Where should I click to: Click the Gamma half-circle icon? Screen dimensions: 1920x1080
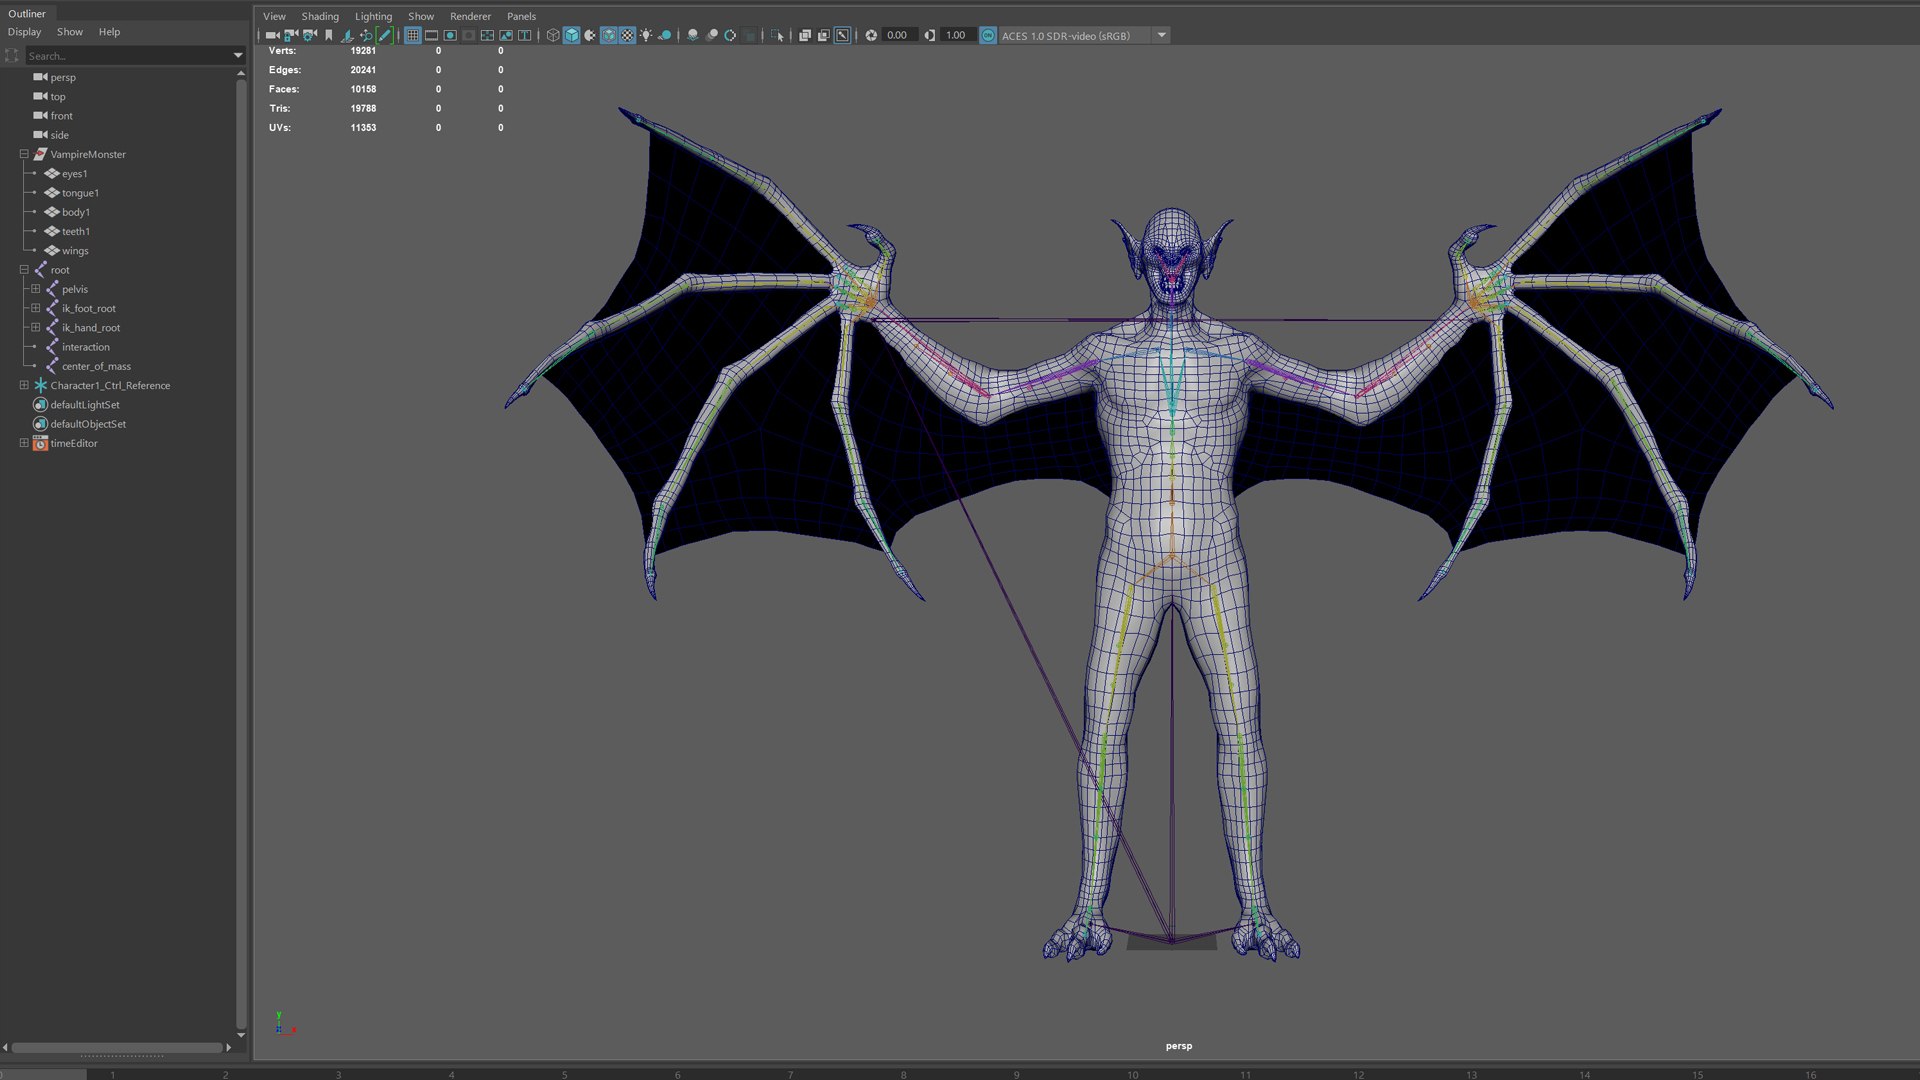pos(930,35)
